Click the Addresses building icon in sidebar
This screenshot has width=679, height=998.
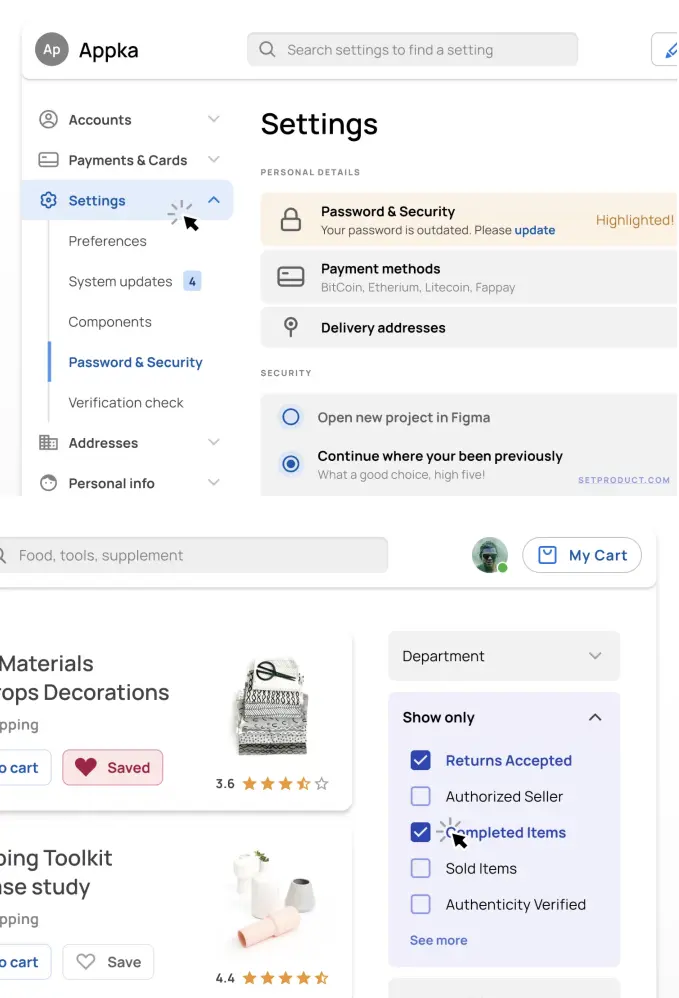coord(48,443)
